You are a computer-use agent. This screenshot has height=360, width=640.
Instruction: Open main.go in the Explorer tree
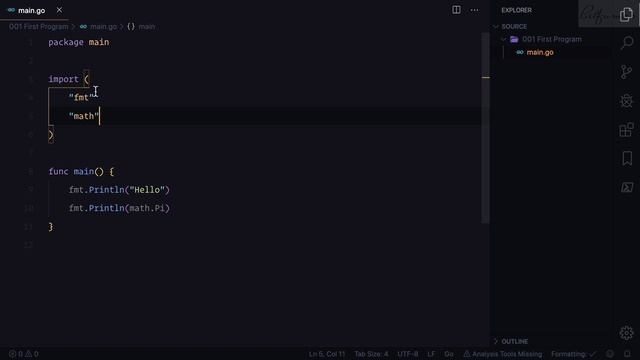click(540, 52)
